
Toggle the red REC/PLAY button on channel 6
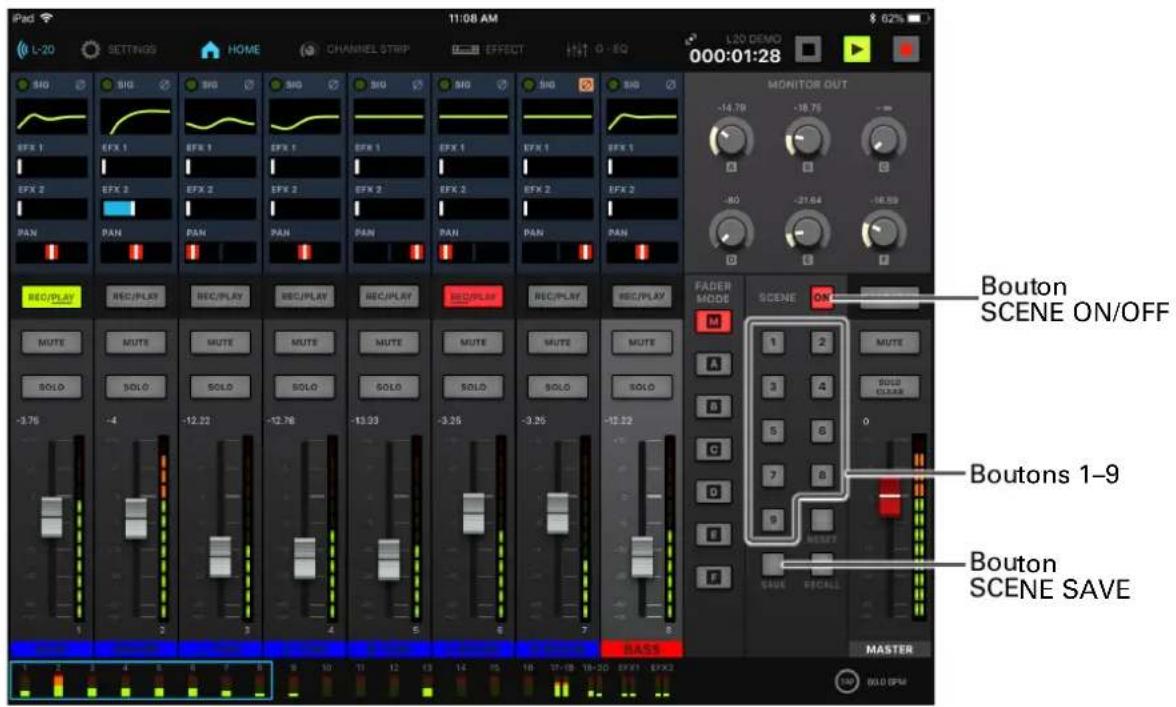(x=473, y=298)
